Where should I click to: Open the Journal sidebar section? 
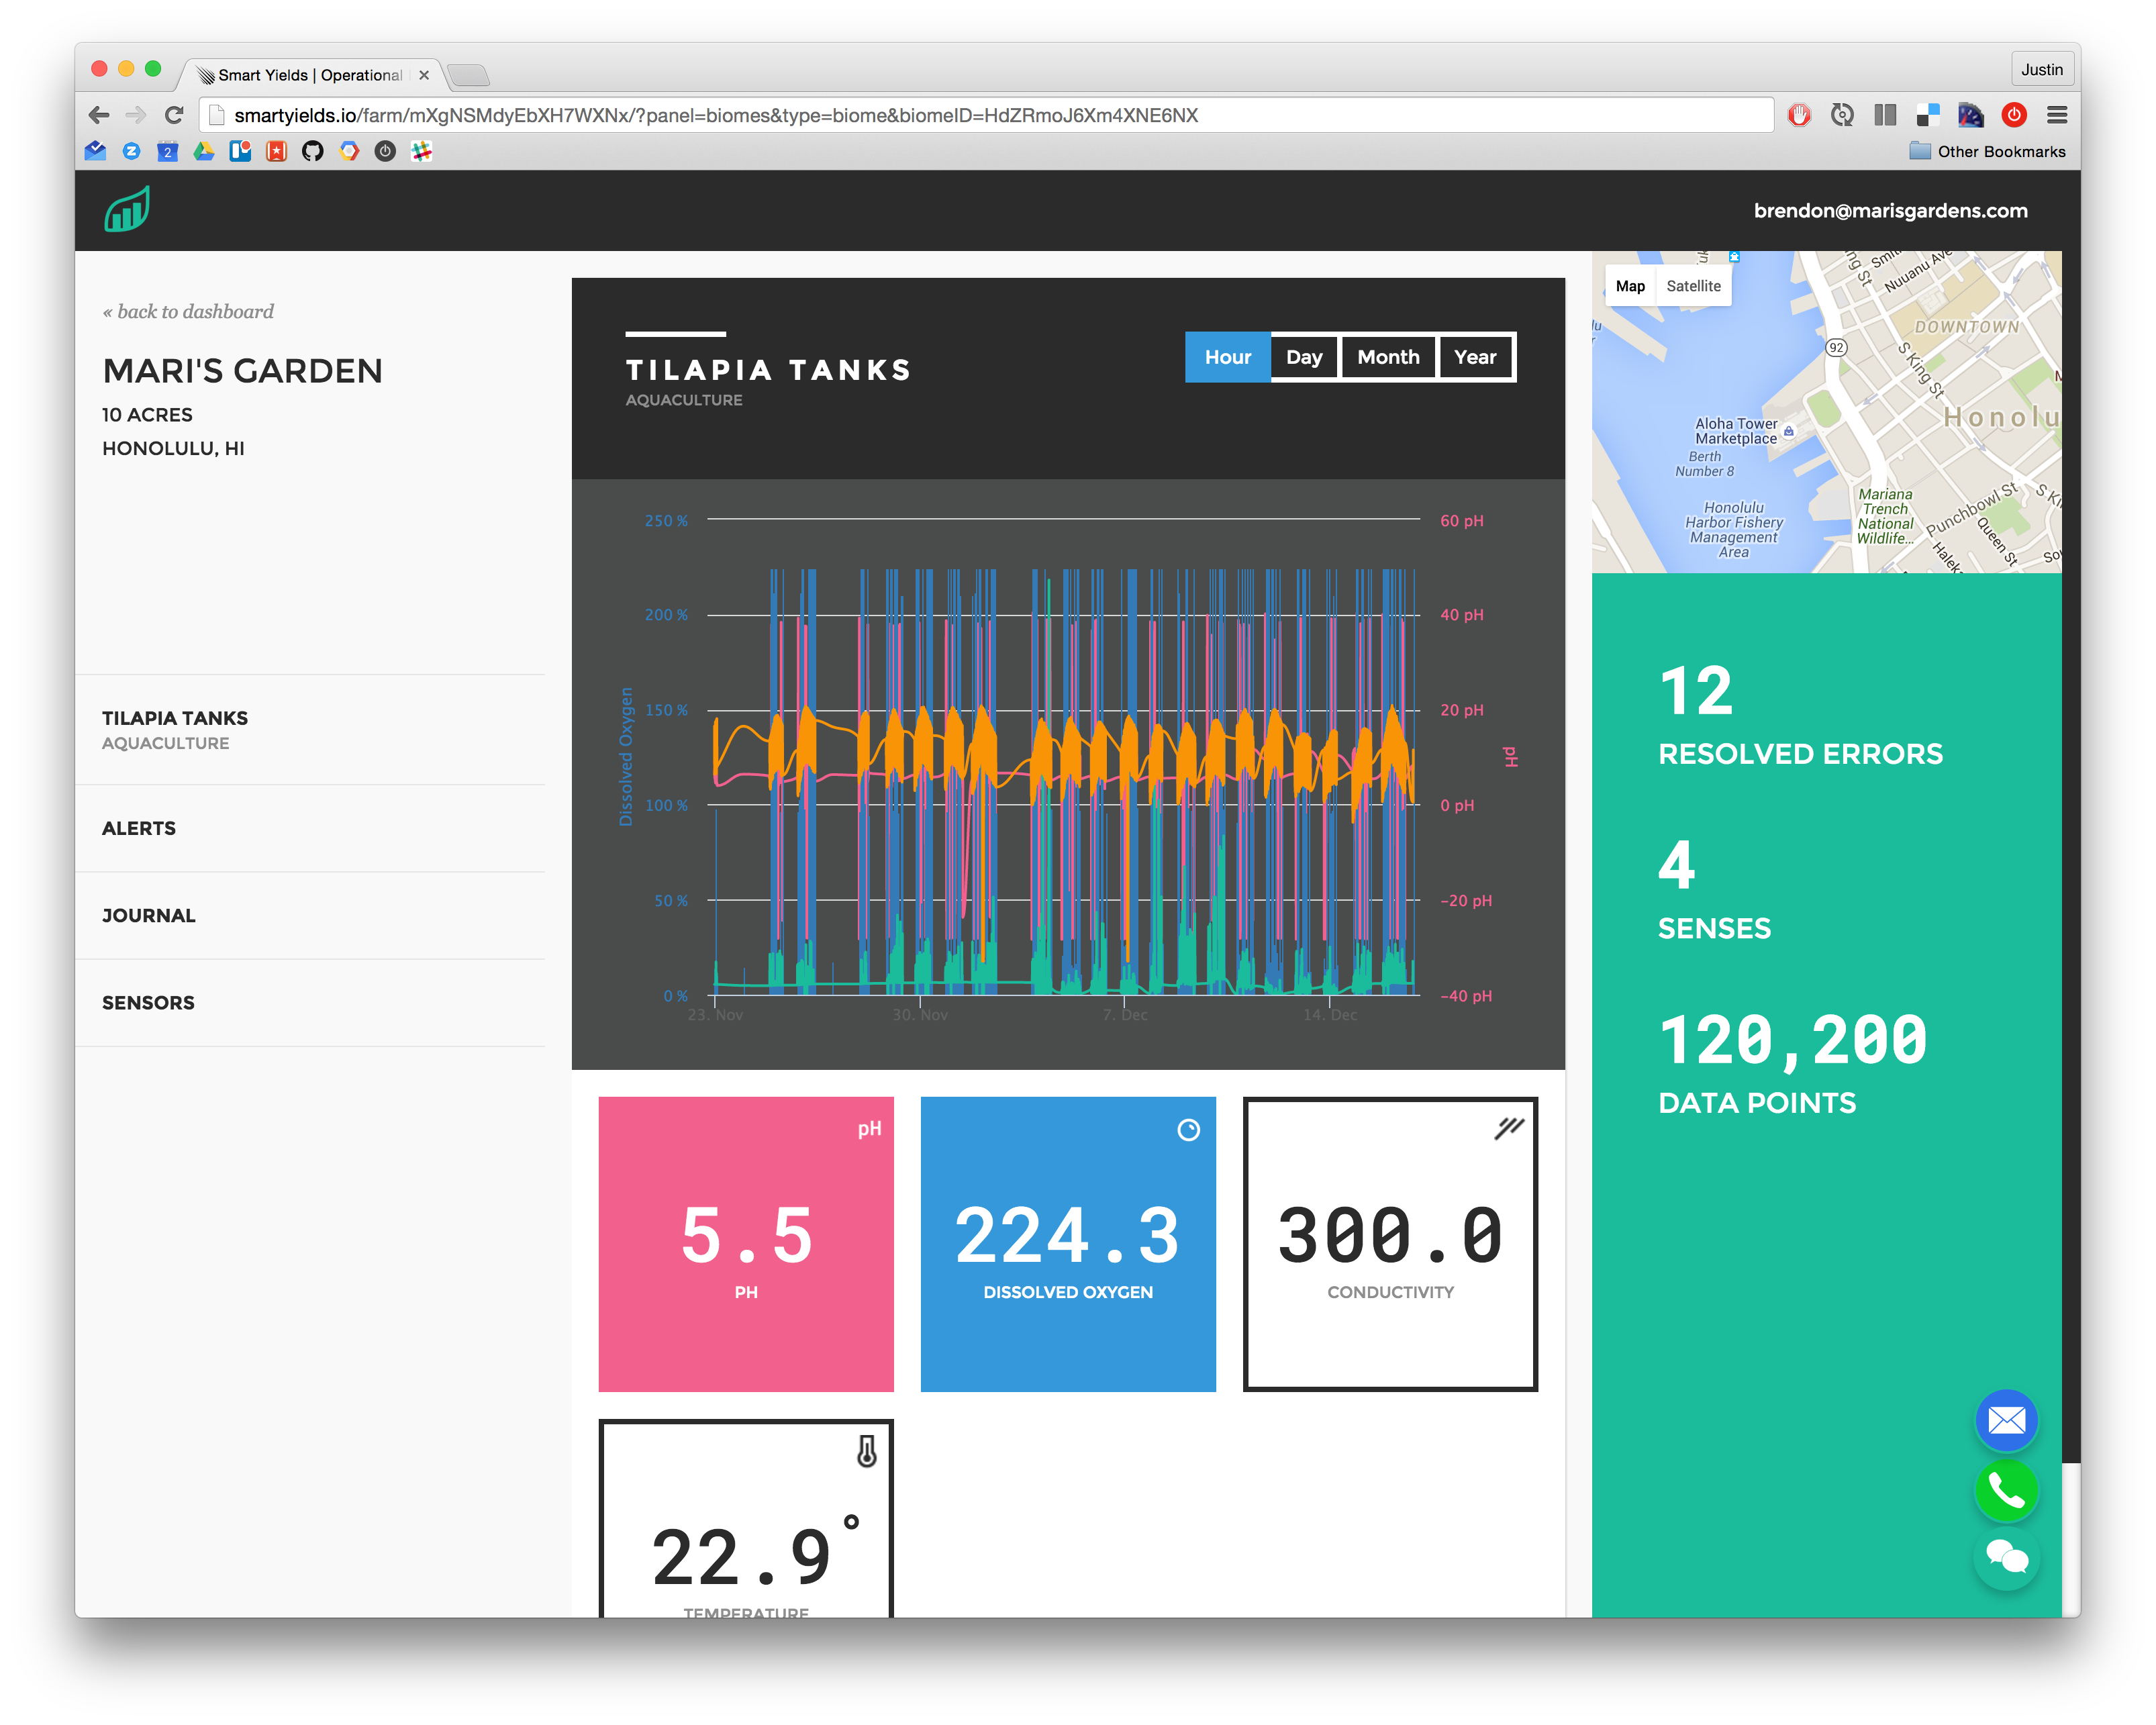pos(149,915)
